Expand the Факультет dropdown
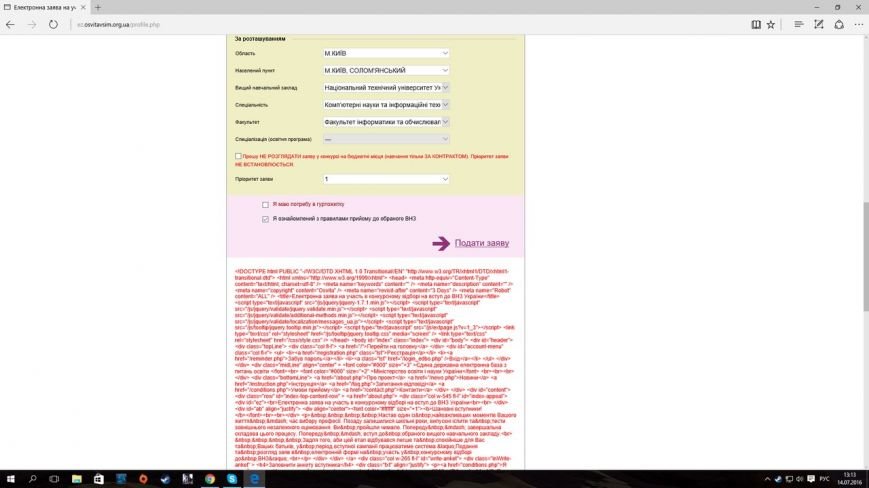The image size is (869, 488). coord(386,122)
